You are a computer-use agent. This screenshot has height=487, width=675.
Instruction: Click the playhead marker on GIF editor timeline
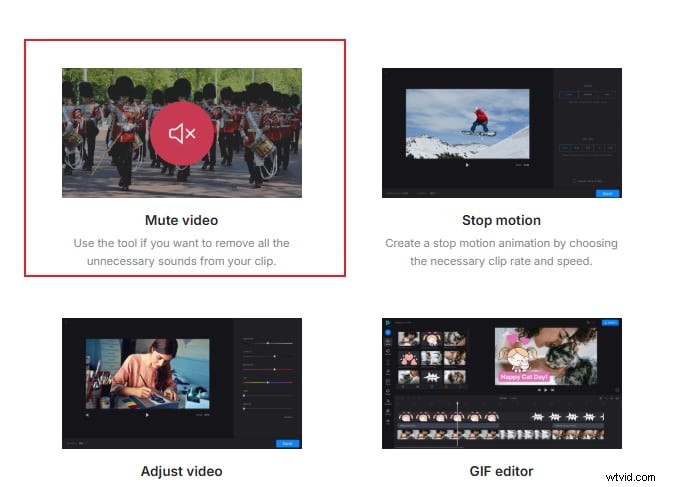tap(458, 424)
